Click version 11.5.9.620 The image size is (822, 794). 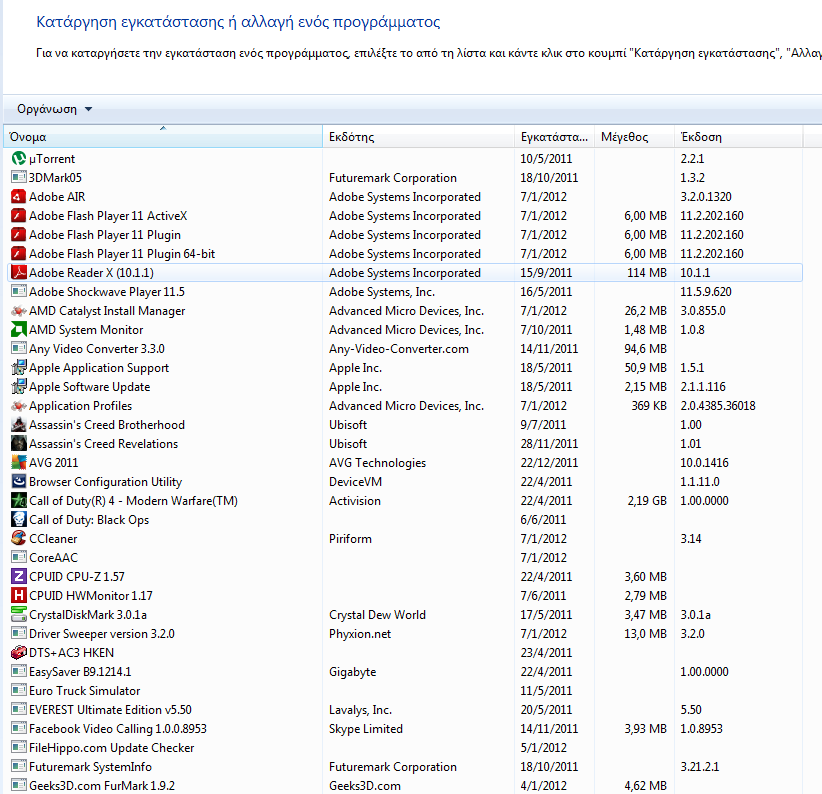(706, 291)
